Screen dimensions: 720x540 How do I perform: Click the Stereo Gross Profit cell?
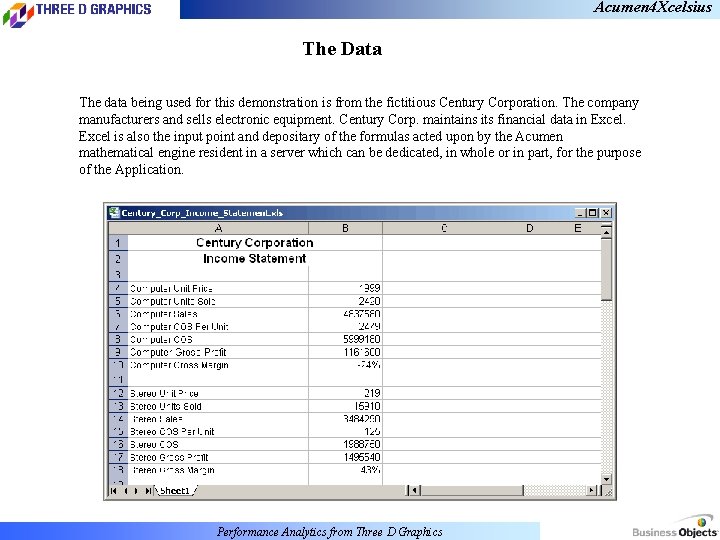point(218,457)
